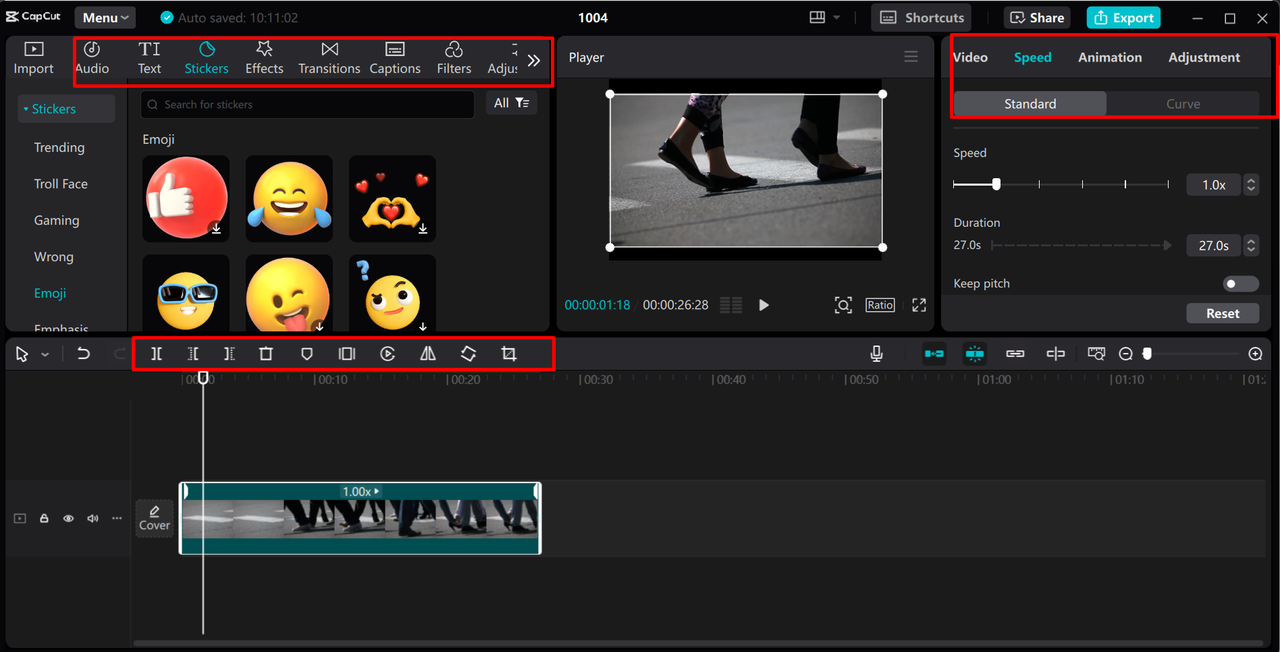The width and height of the screenshot is (1280, 652).
Task: Delete right of playhead
Action: click(x=229, y=354)
